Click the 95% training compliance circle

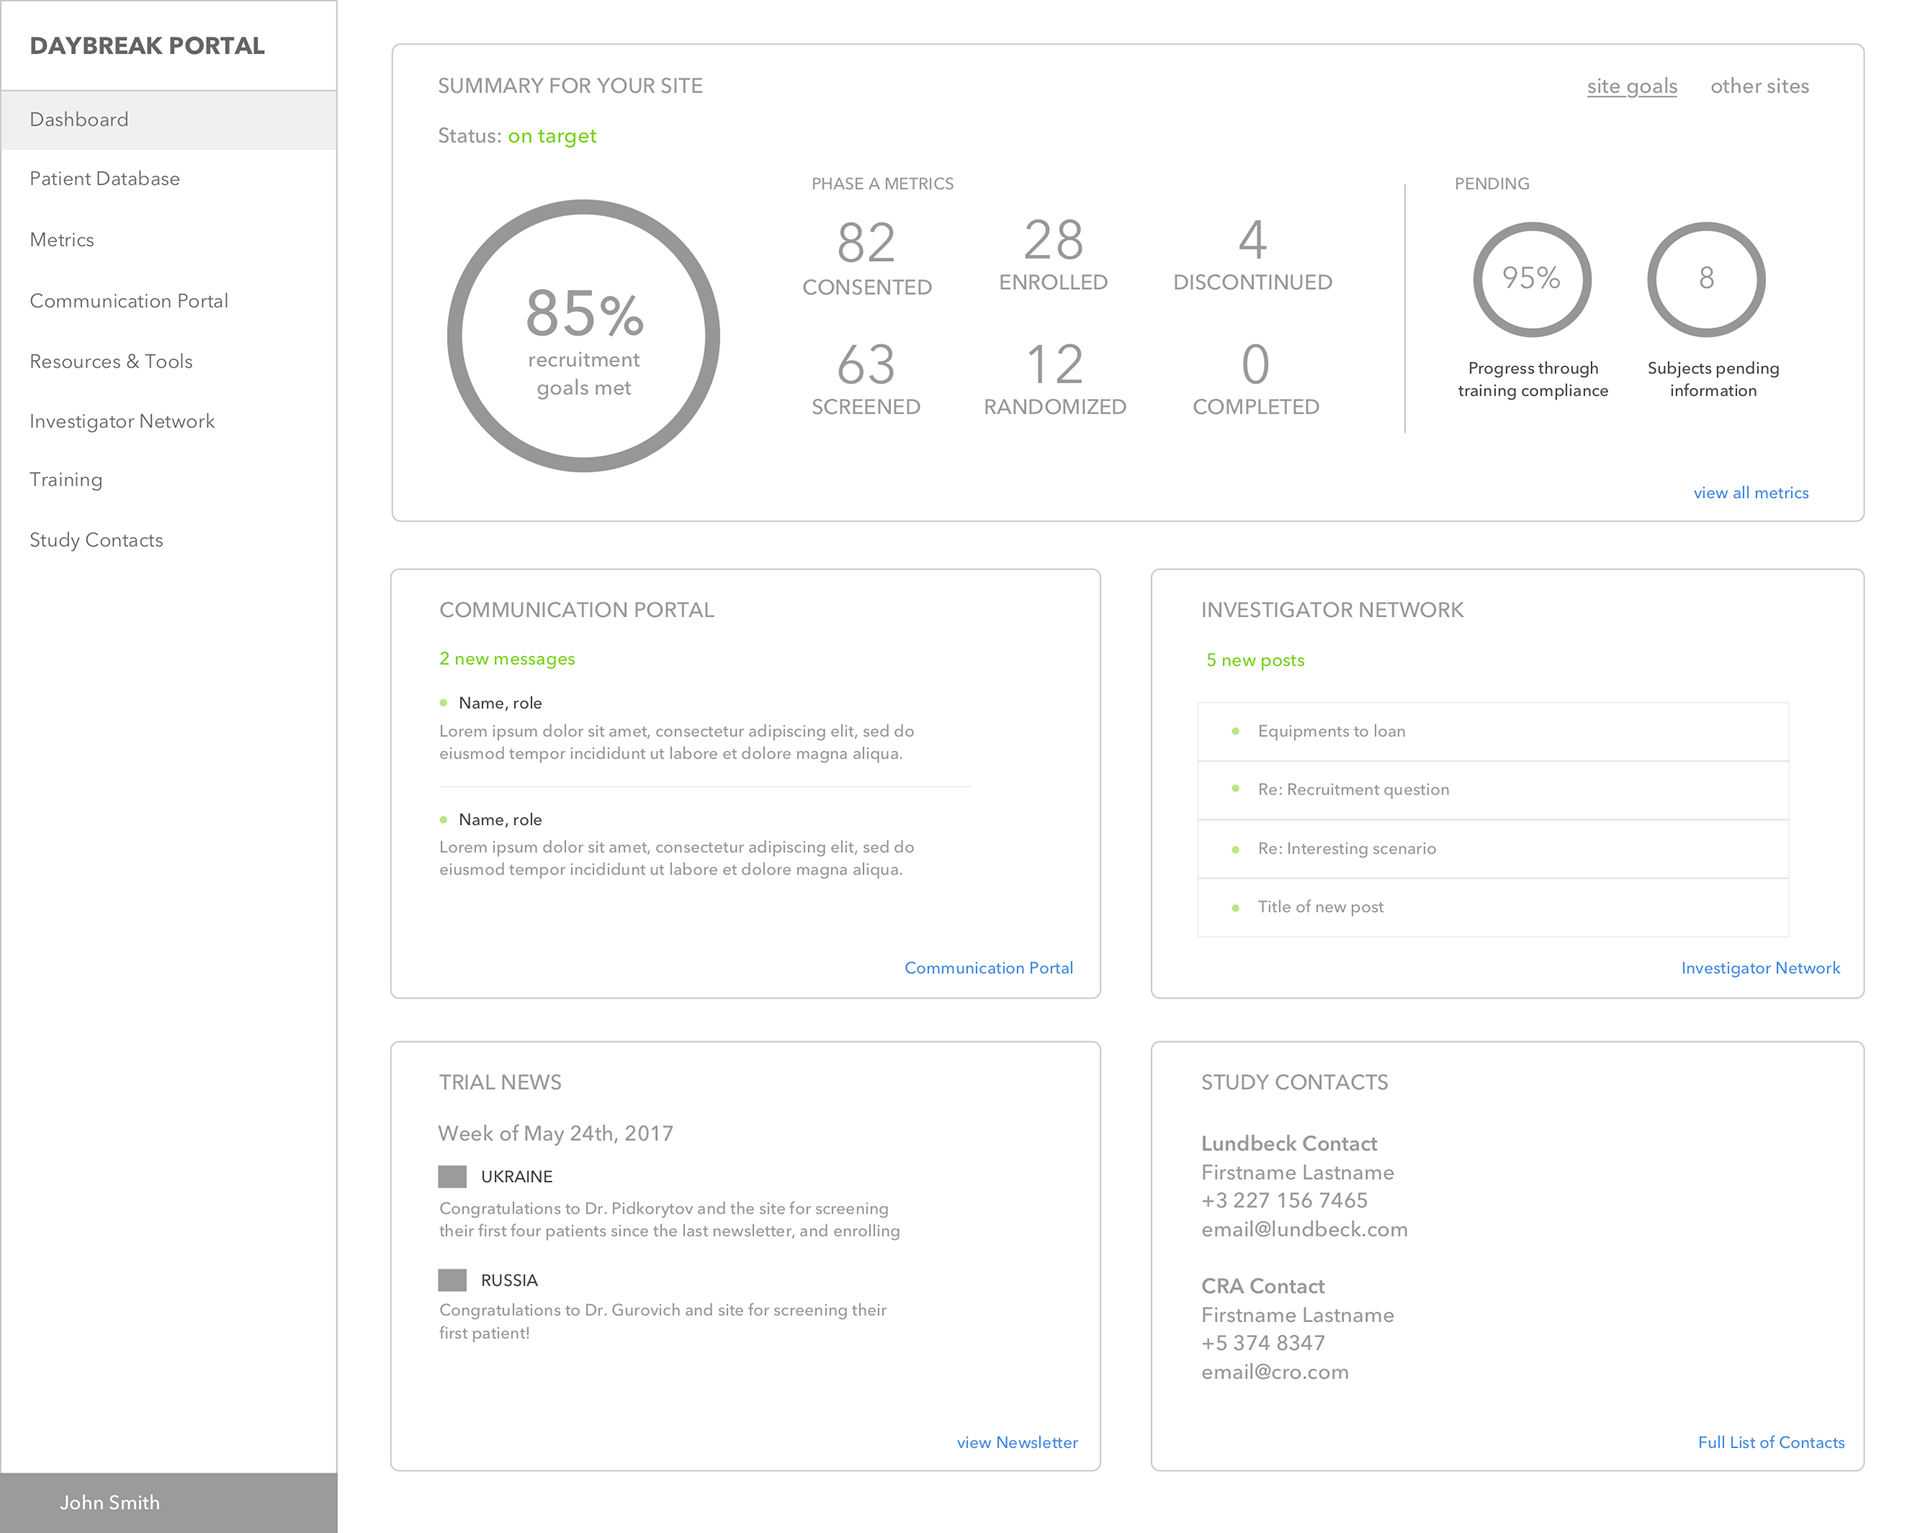[1531, 279]
